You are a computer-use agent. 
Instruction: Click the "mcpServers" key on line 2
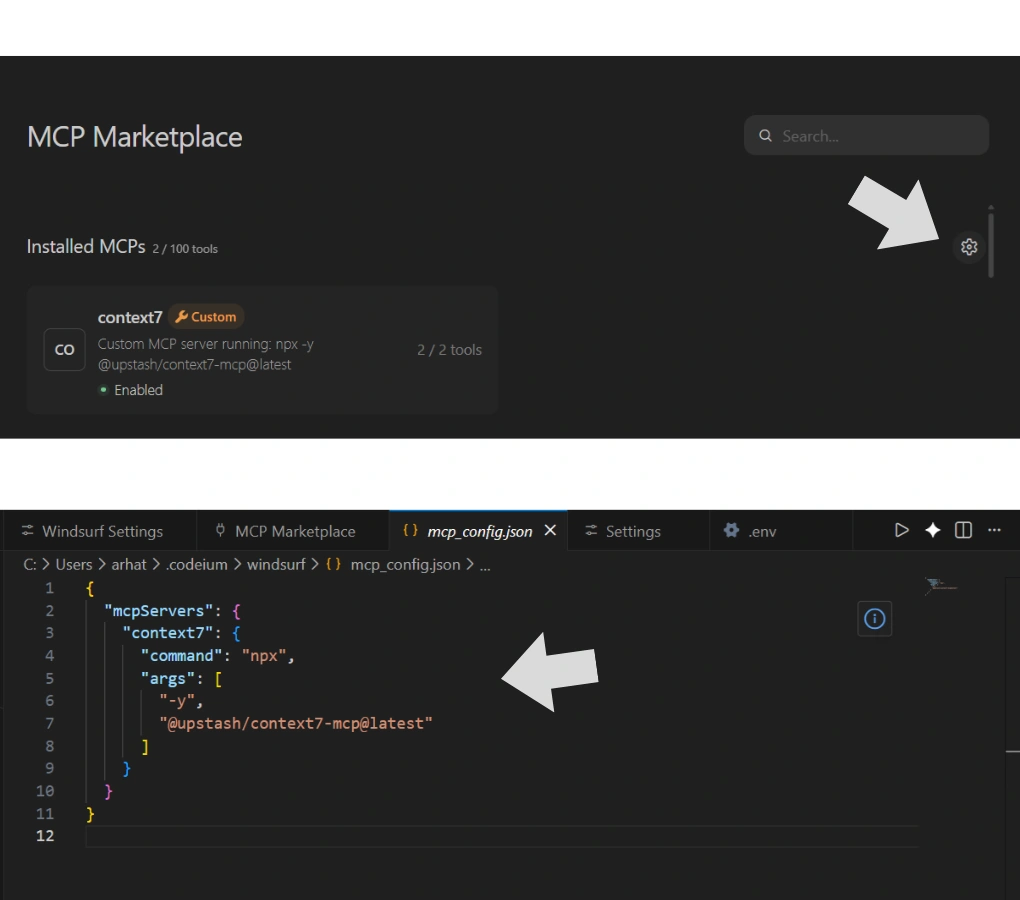pyautogui.click(x=158, y=611)
